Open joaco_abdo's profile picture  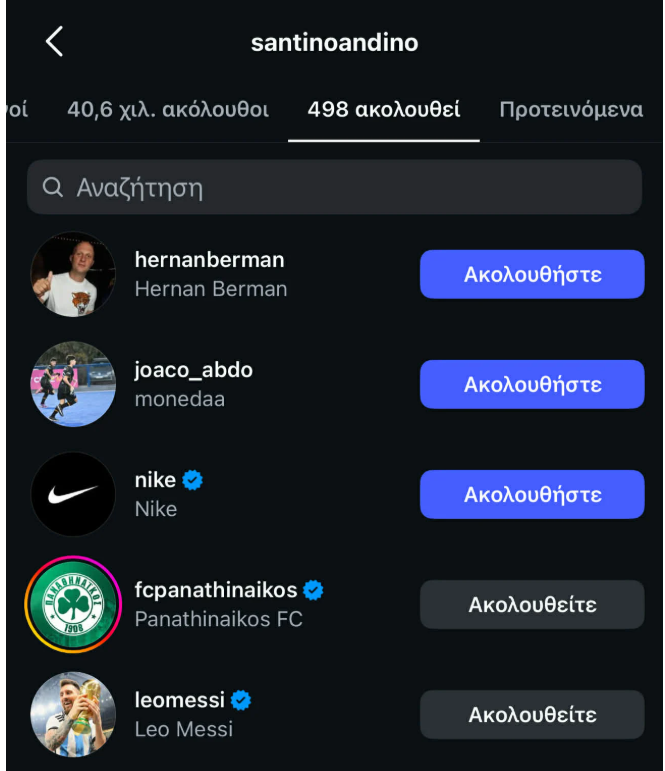coord(73,384)
